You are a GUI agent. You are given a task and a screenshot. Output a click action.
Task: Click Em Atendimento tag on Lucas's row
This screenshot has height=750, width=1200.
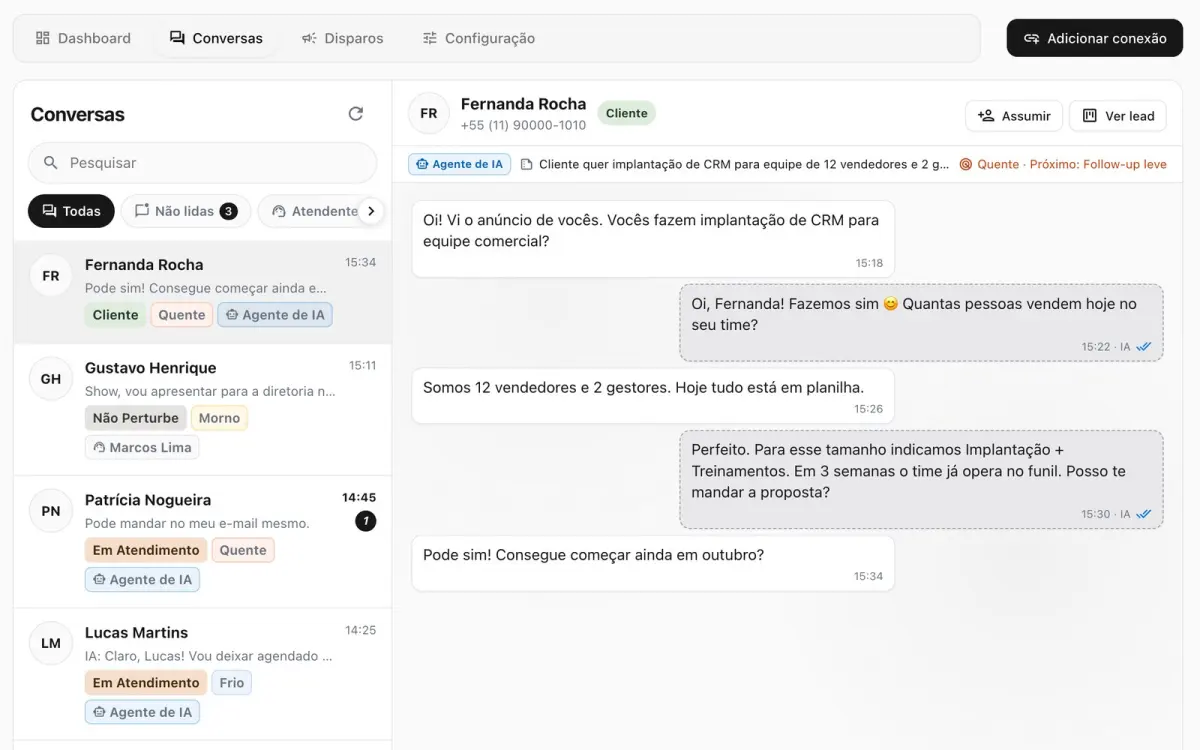point(146,683)
